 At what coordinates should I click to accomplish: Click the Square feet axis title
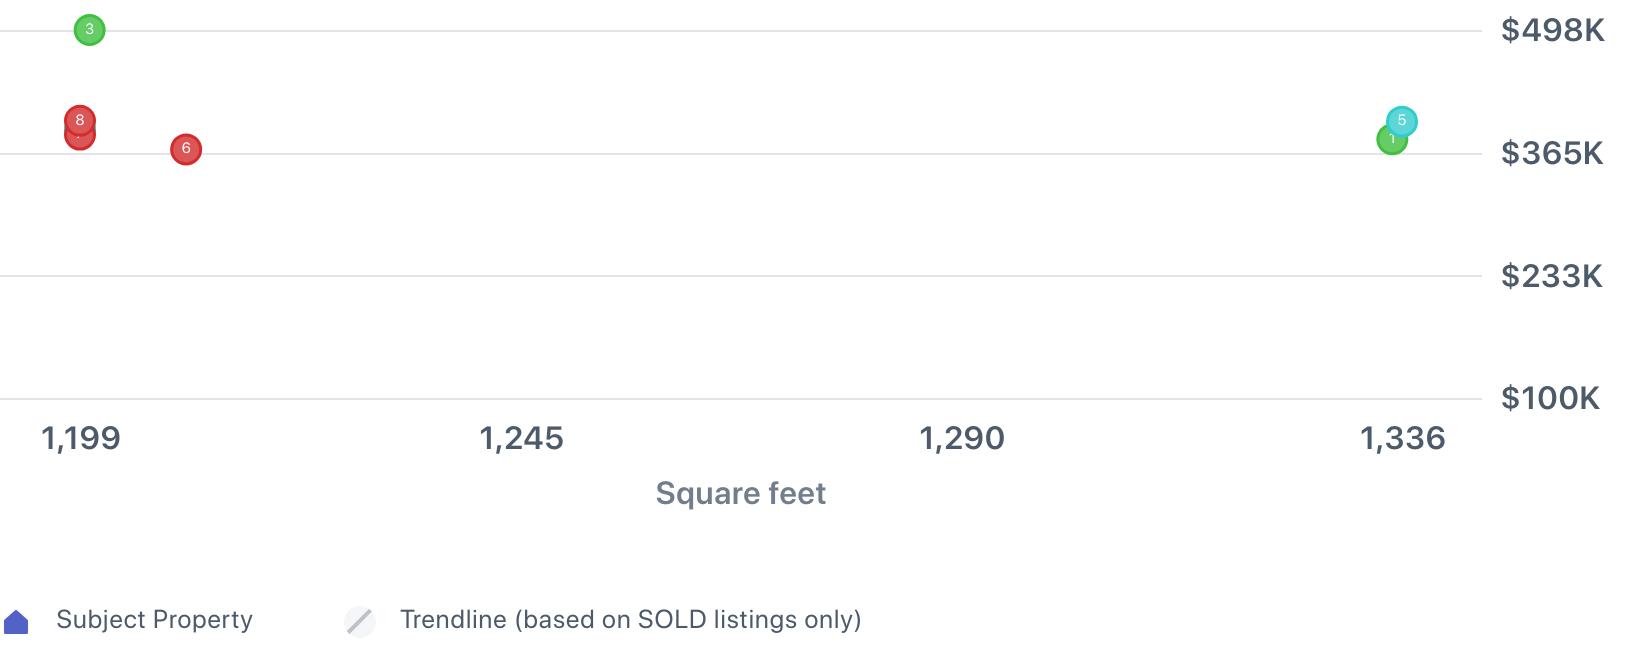coord(740,493)
